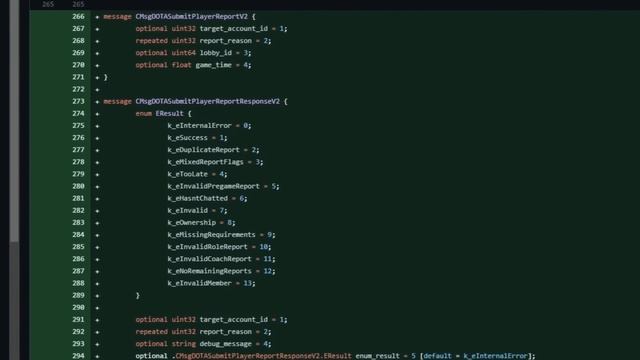Click 'enum_result' field on line 294
This screenshot has height=360, width=640.
378,356
